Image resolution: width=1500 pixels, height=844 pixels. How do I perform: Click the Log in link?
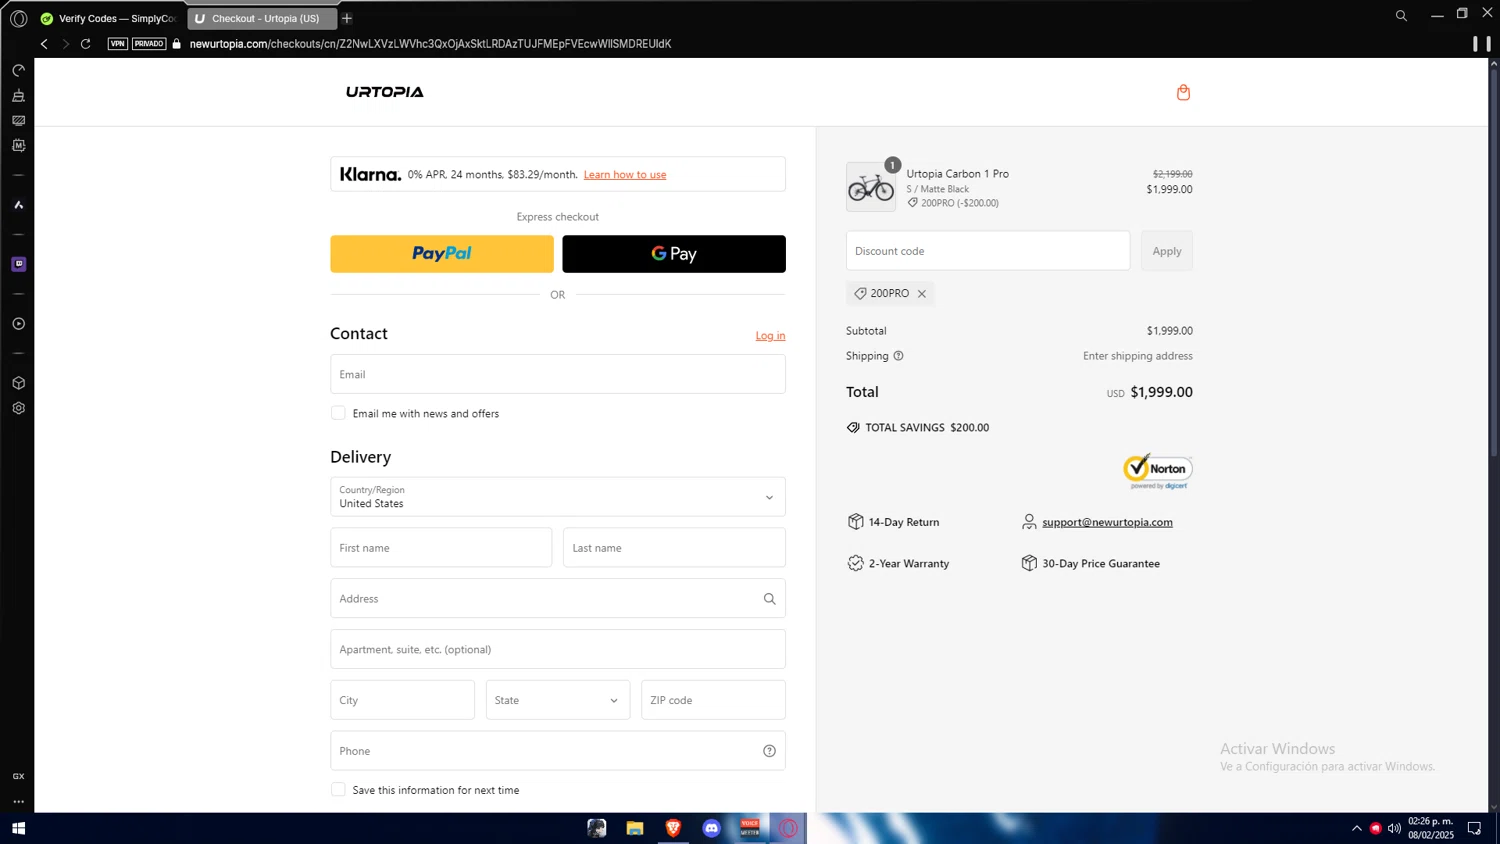coord(770,336)
